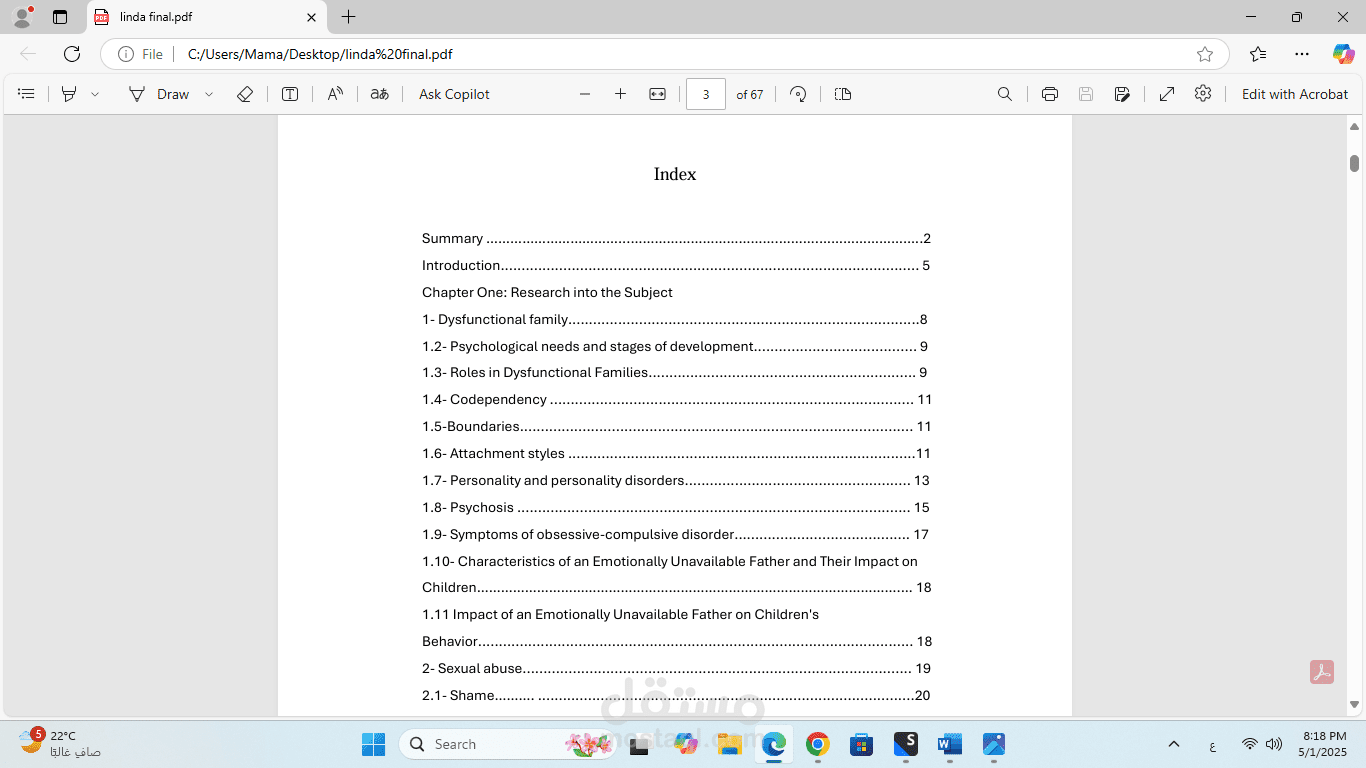
Task: Open Find in document search
Action: 1005,94
